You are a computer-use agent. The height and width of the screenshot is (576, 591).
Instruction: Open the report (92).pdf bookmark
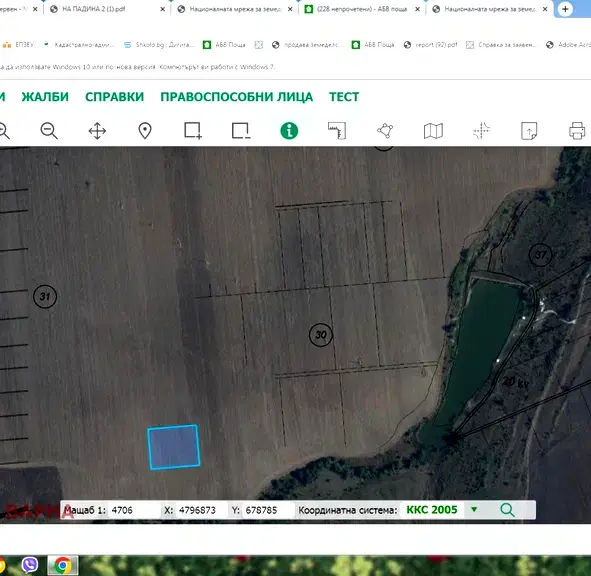click(x=430, y=45)
